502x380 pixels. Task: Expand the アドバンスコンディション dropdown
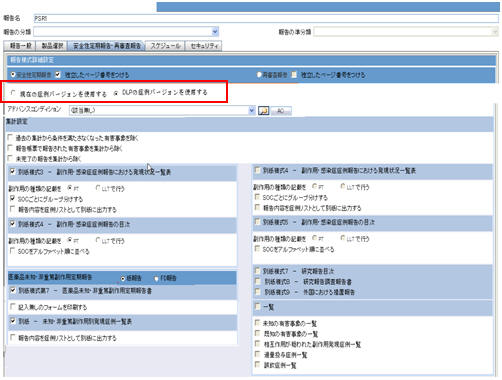[x=252, y=110]
